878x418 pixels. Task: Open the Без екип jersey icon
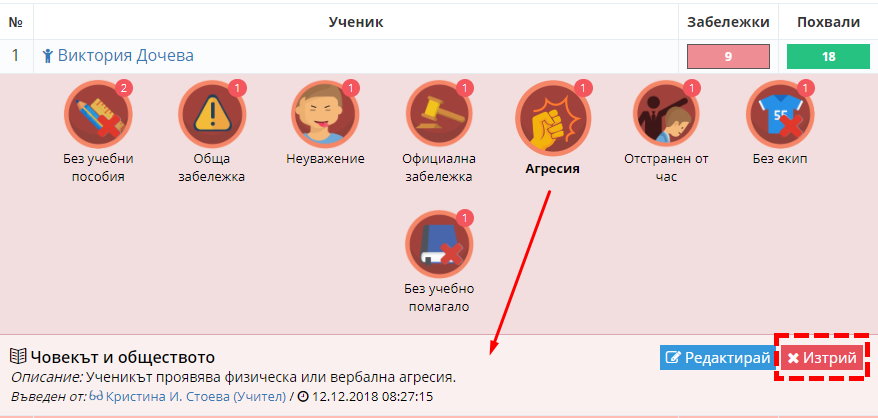pyautogui.click(x=780, y=114)
